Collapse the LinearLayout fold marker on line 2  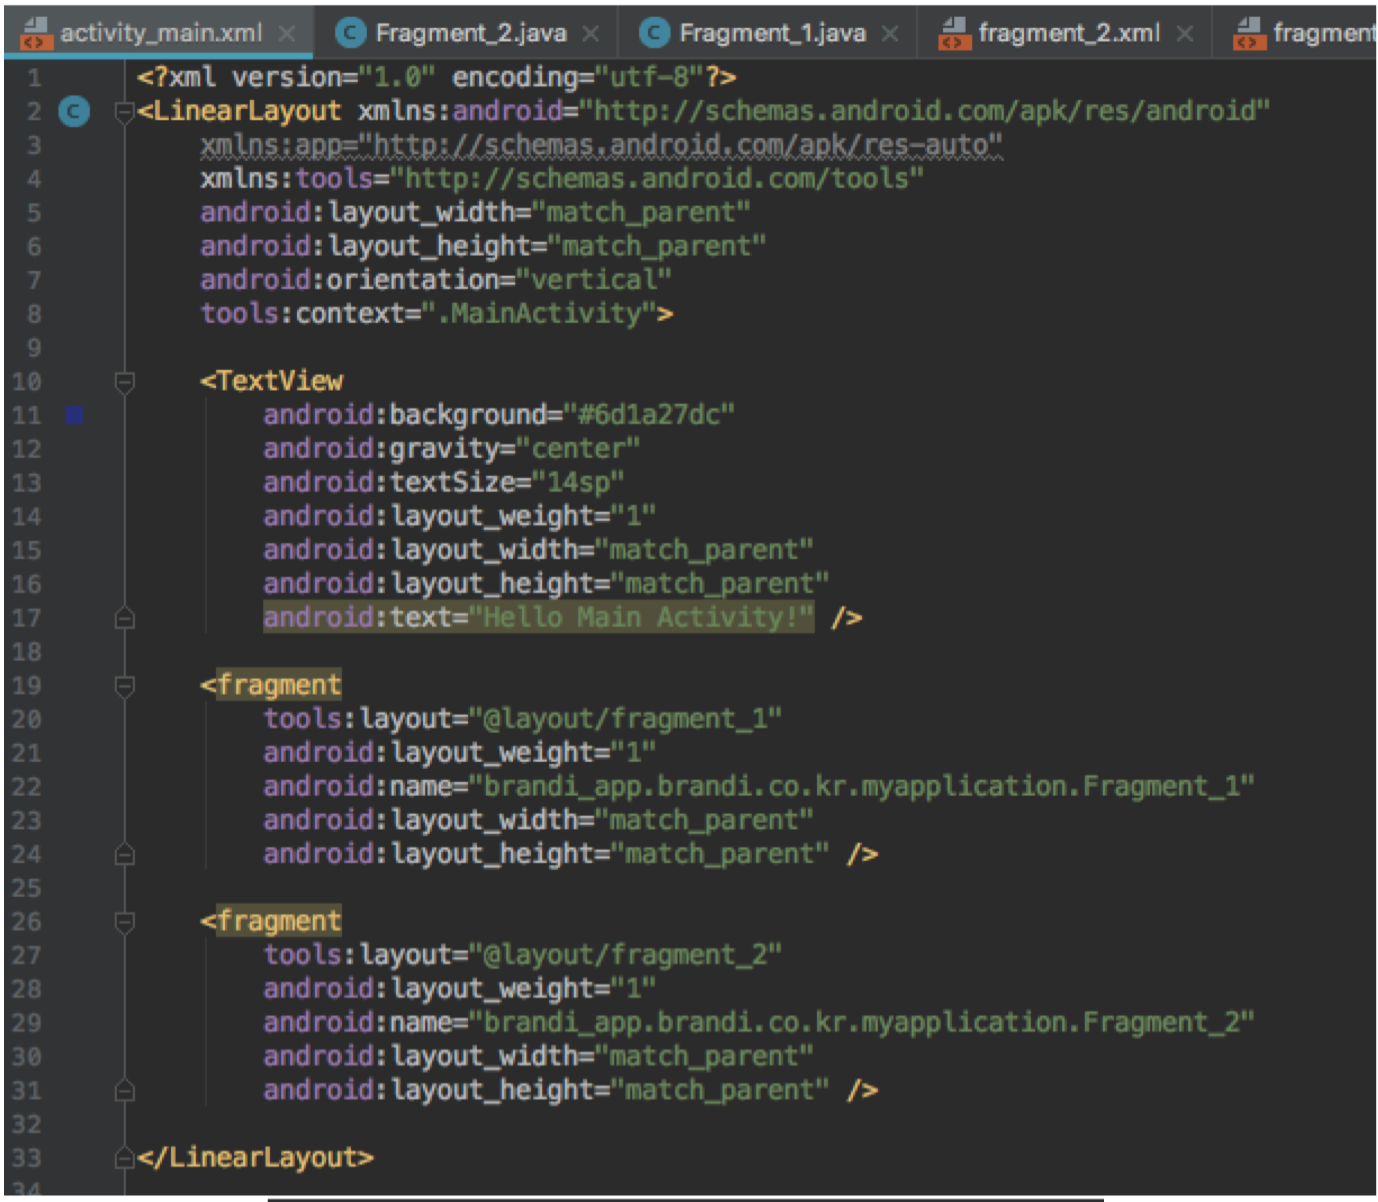(x=125, y=111)
